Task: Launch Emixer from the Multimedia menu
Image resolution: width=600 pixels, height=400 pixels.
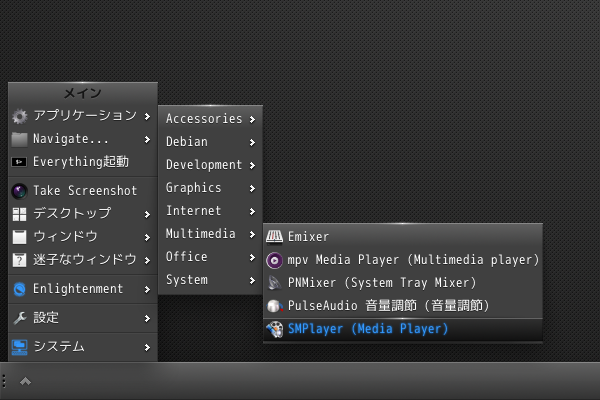Action: tap(403, 237)
